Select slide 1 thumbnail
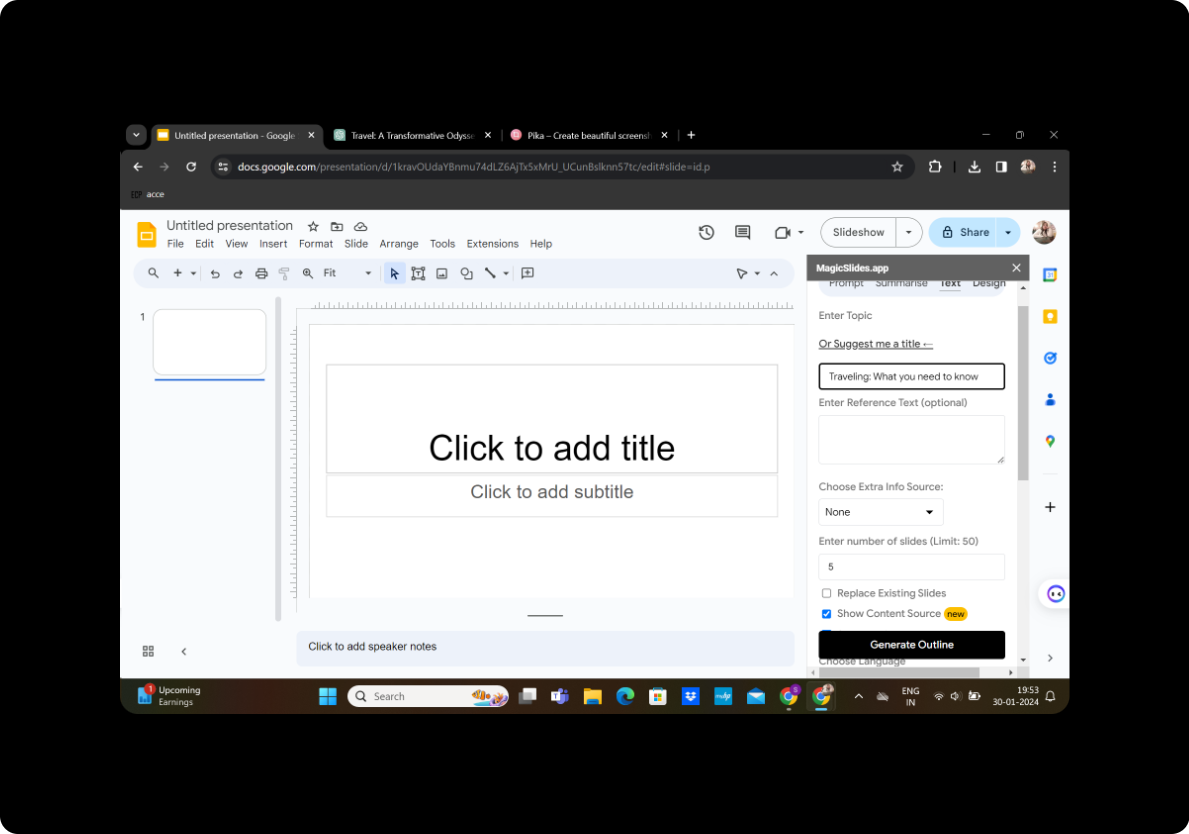 coord(209,342)
